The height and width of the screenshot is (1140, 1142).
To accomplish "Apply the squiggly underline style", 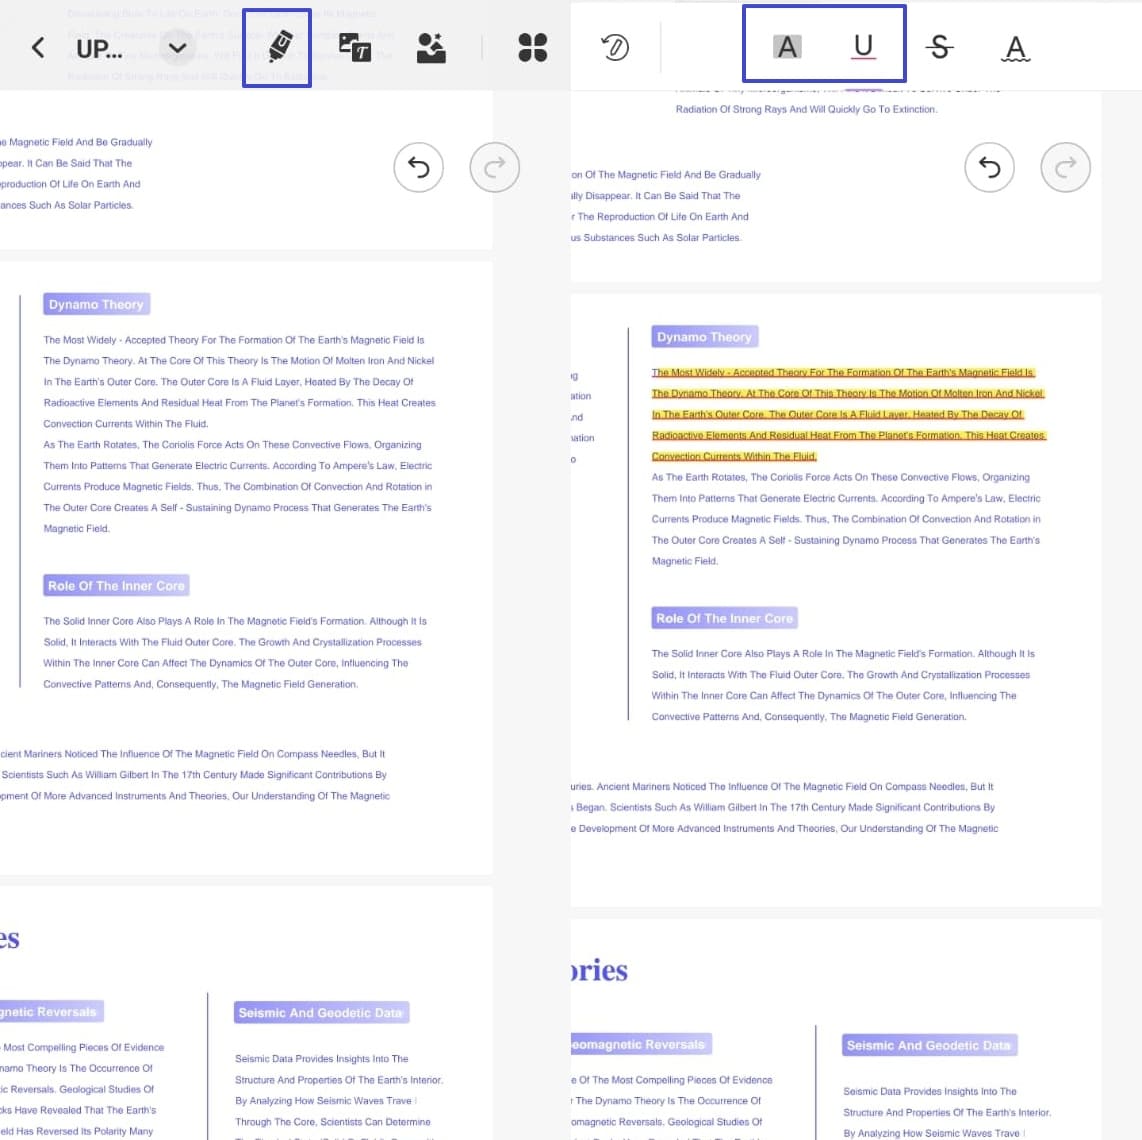I will click(x=1015, y=47).
